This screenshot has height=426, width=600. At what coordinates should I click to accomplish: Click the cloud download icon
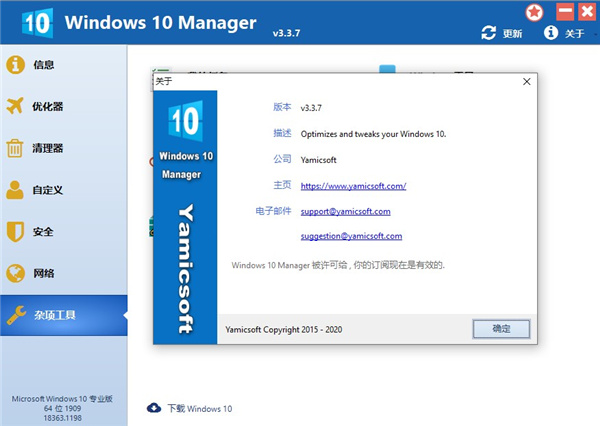click(x=154, y=408)
